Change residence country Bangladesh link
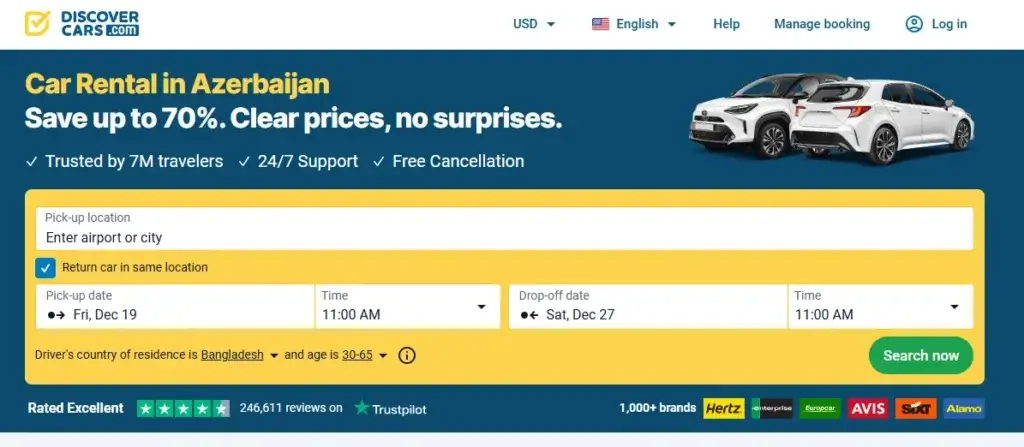The width and height of the screenshot is (1024, 447). point(232,355)
